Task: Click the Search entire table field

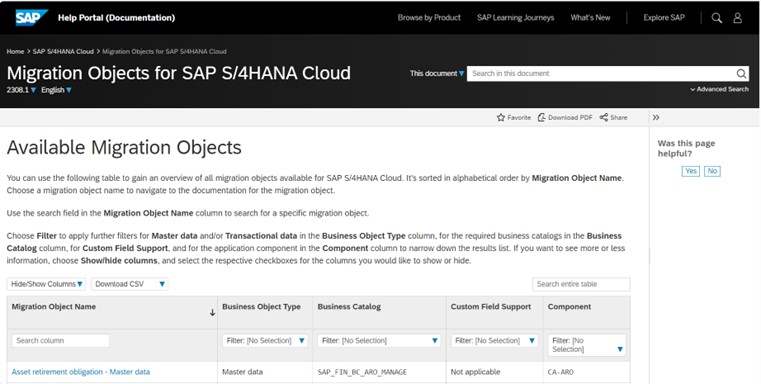Action: (x=581, y=284)
